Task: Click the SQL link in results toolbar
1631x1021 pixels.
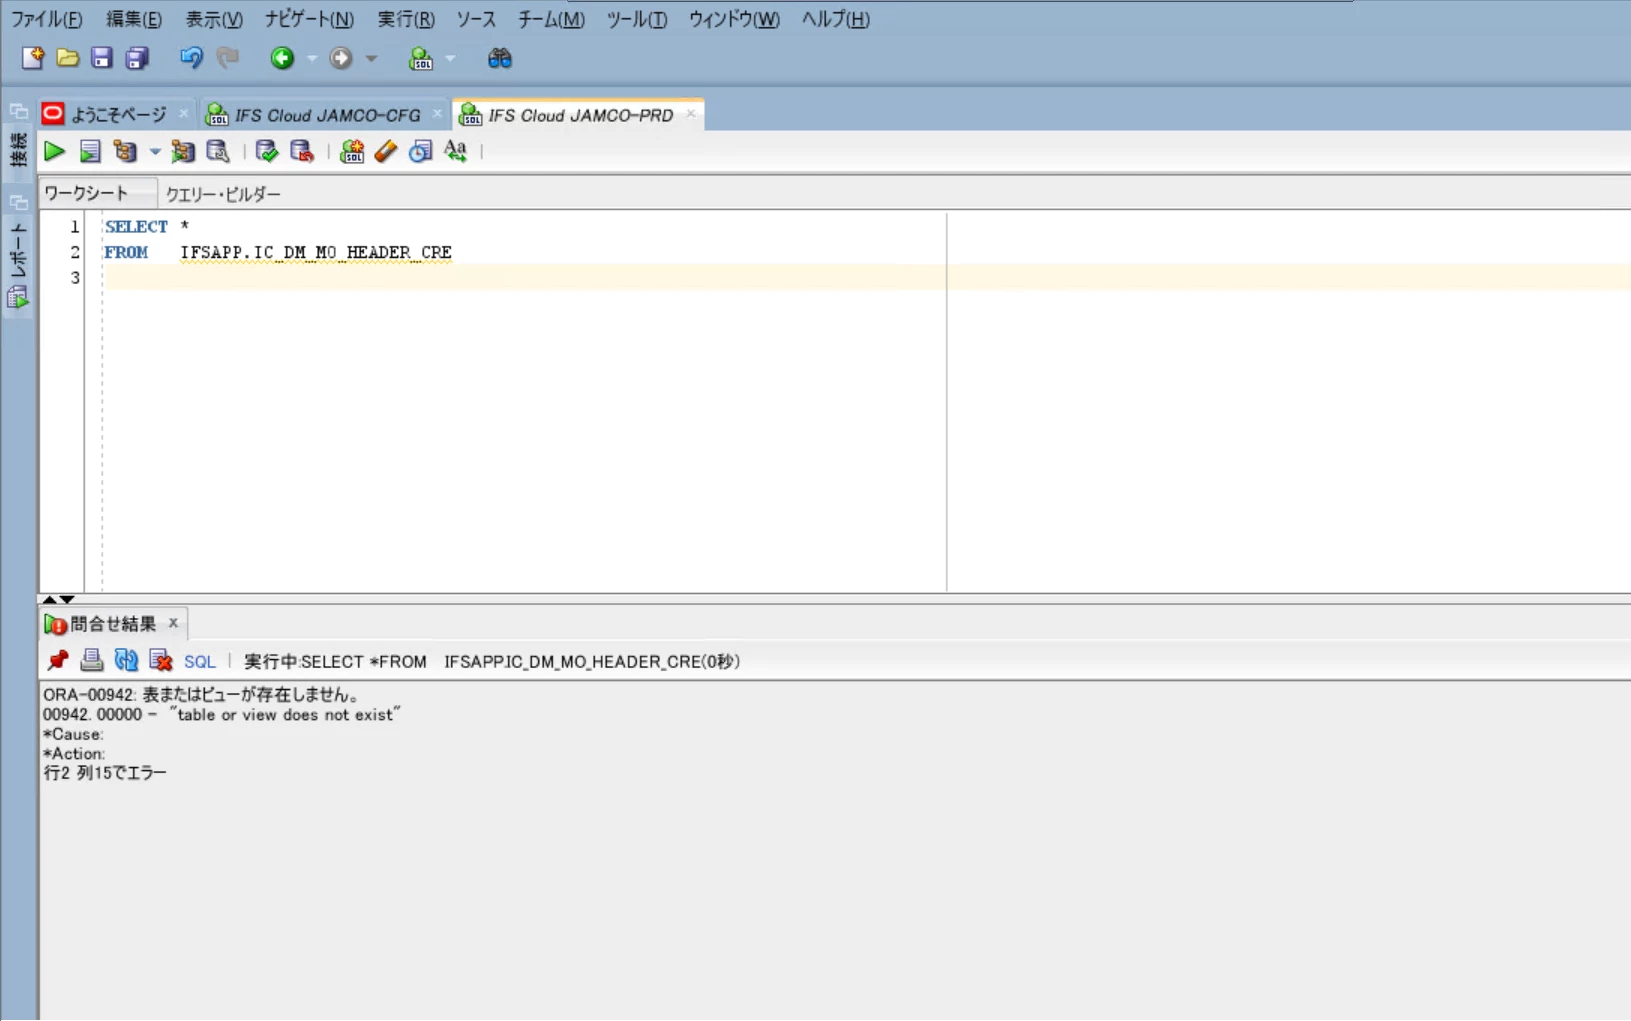Action: pyautogui.click(x=200, y=661)
